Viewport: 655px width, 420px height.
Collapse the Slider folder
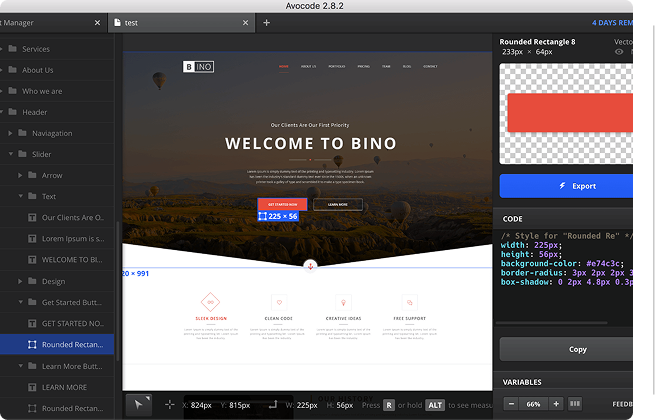pos(10,154)
